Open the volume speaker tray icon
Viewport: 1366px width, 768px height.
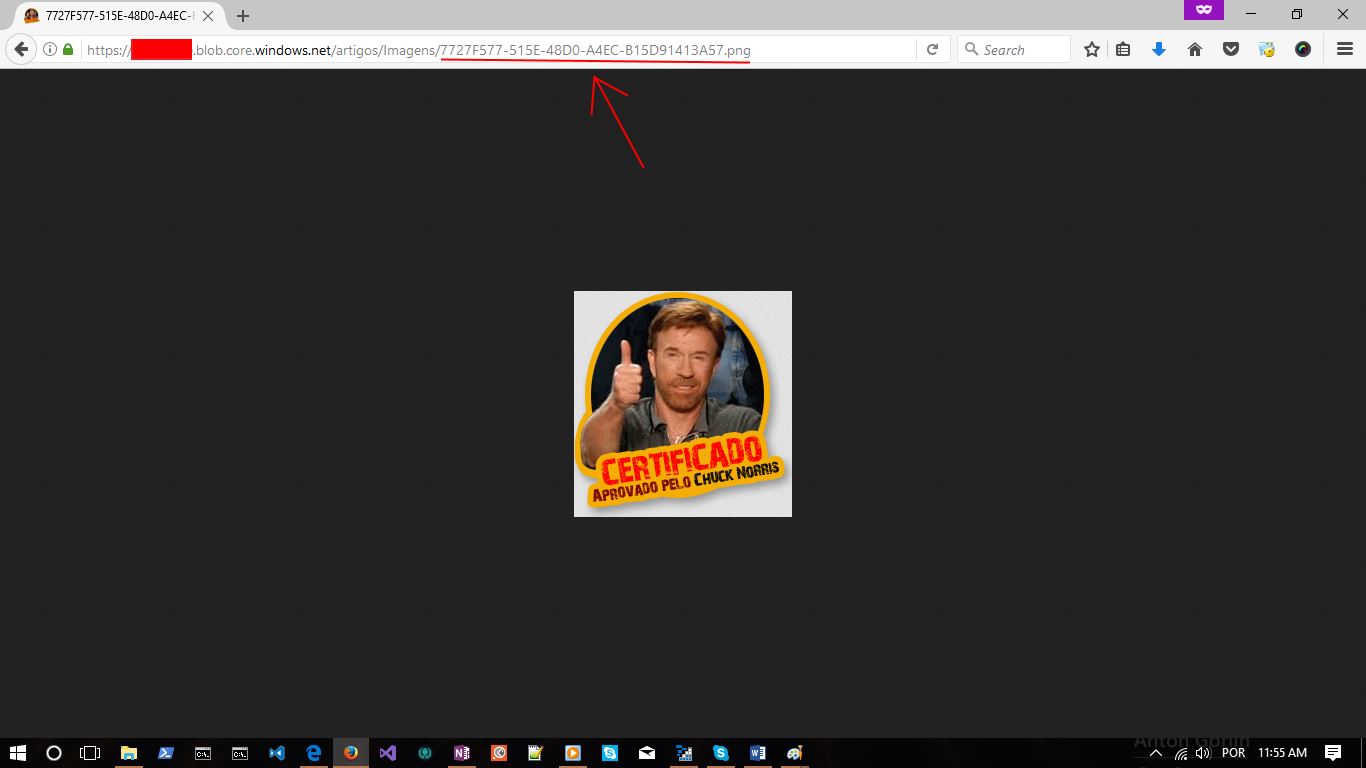click(x=1203, y=753)
